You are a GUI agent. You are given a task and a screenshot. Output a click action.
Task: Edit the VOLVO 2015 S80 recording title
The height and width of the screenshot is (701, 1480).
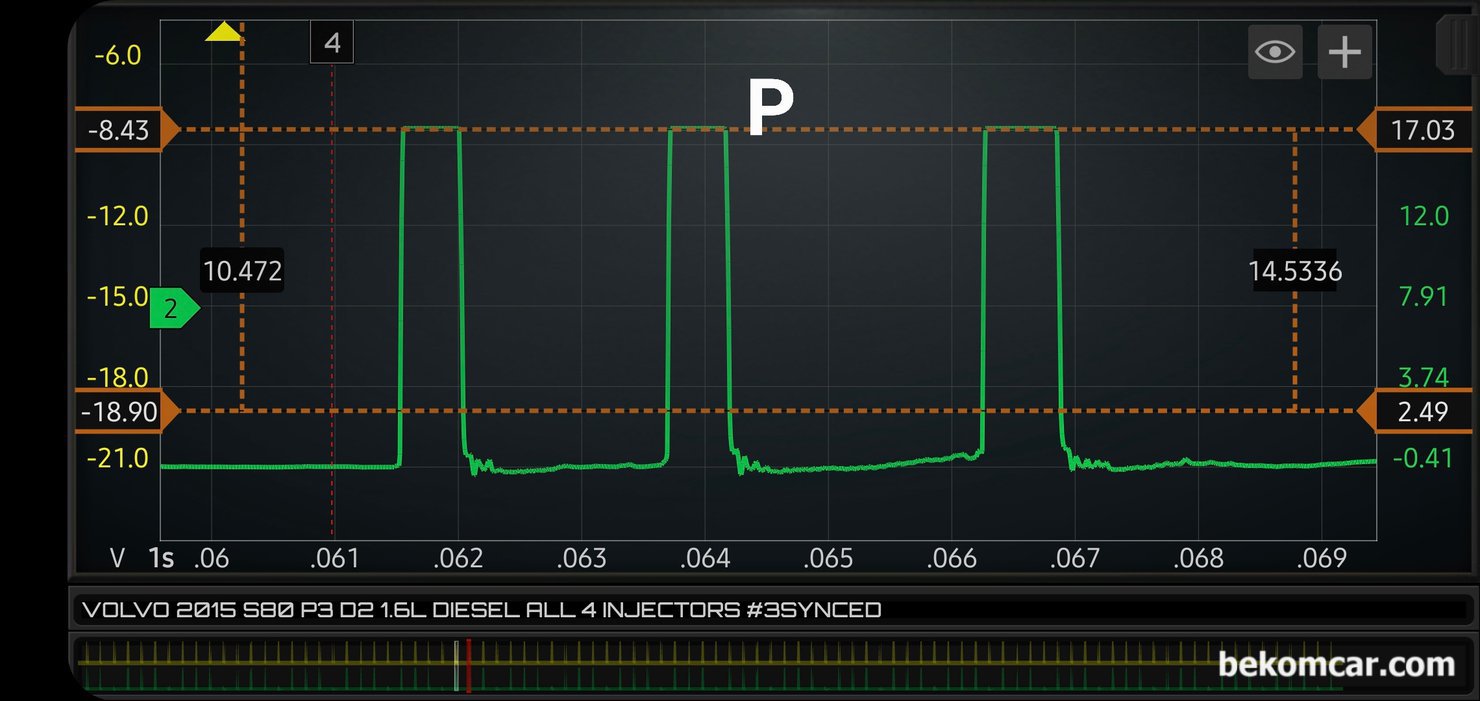tap(481, 609)
